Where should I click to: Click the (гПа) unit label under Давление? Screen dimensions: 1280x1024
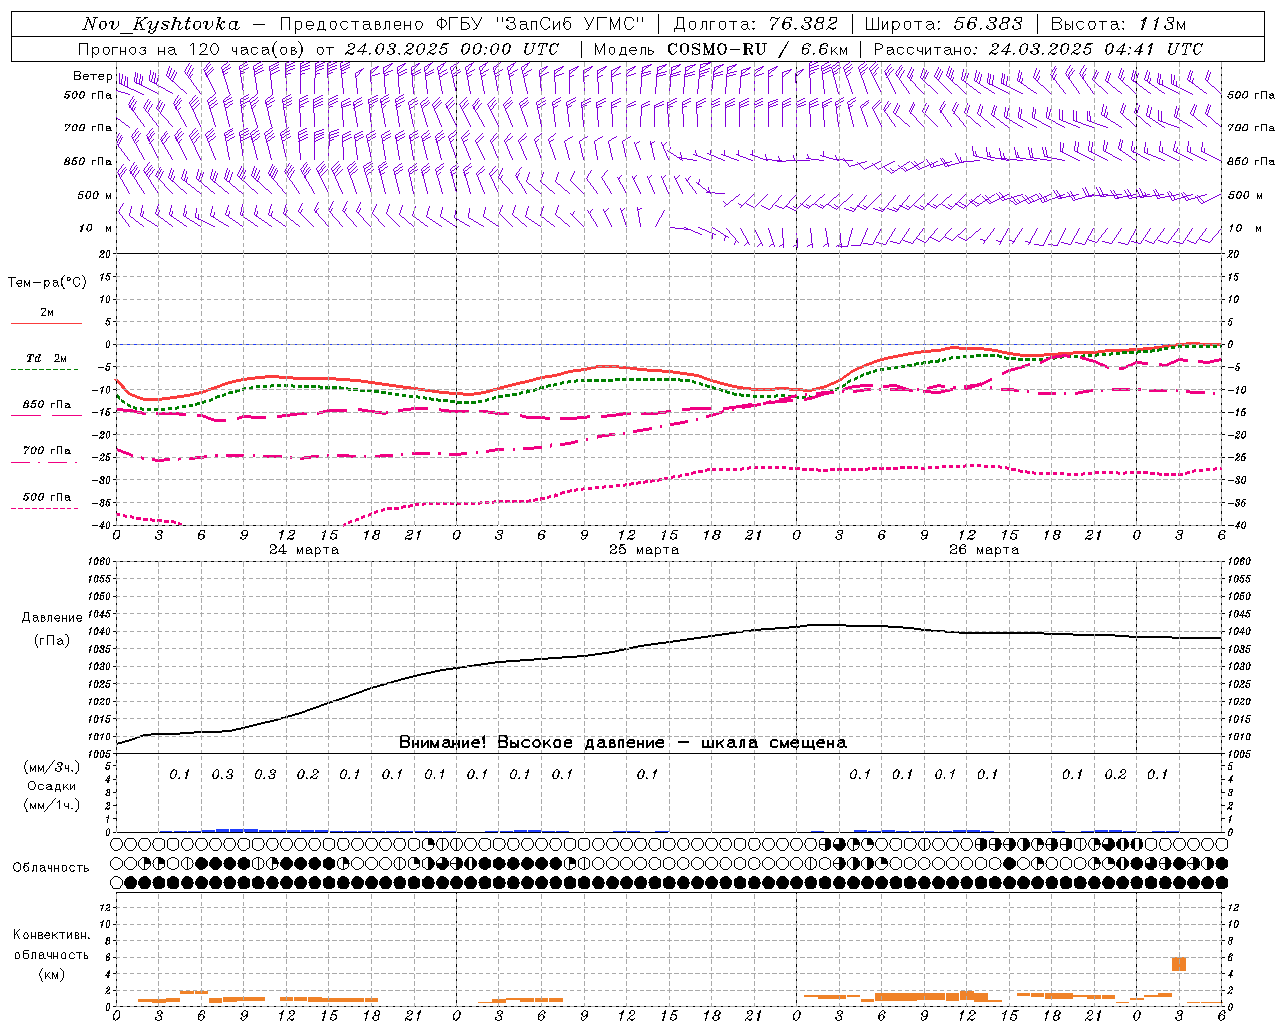(52, 641)
